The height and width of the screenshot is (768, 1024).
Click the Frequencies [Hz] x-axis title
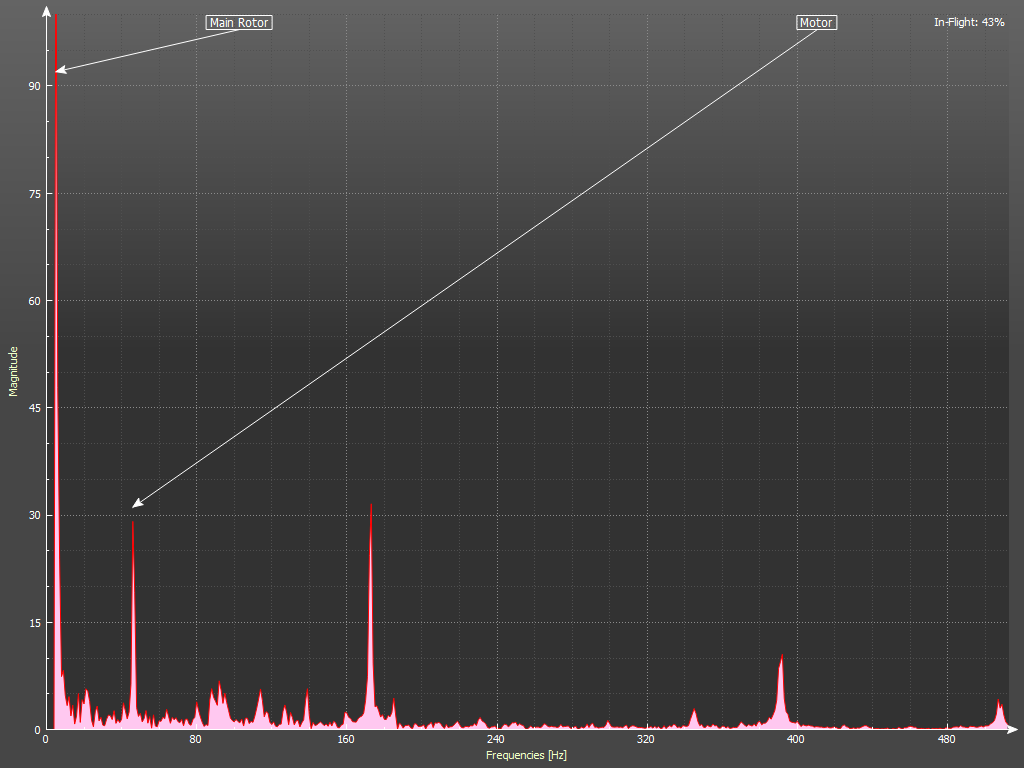526,755
